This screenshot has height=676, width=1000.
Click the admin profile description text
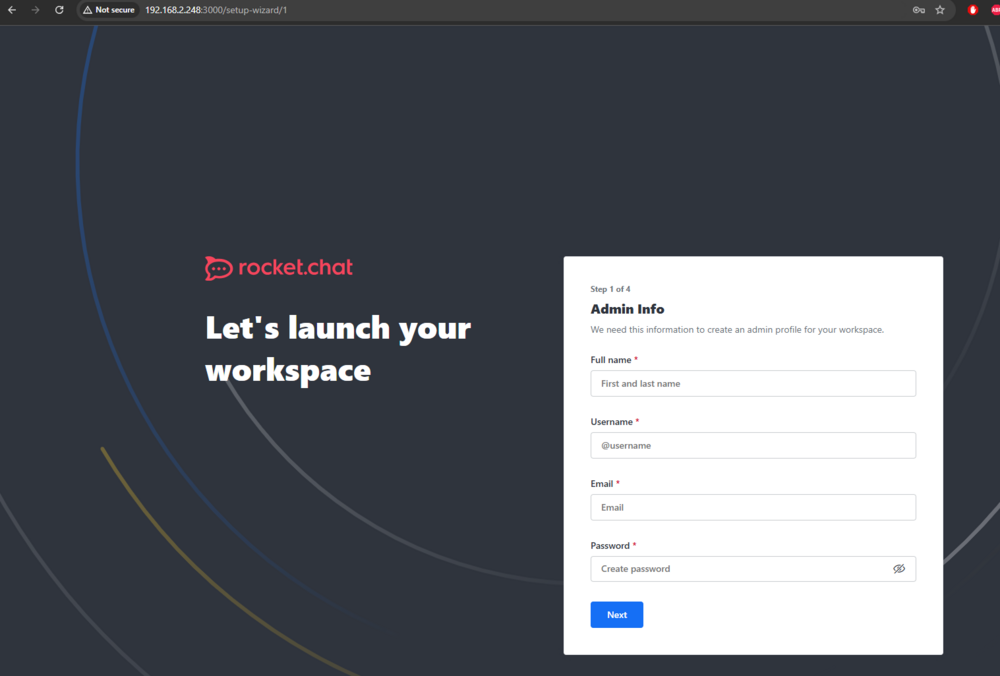[737, 330]
